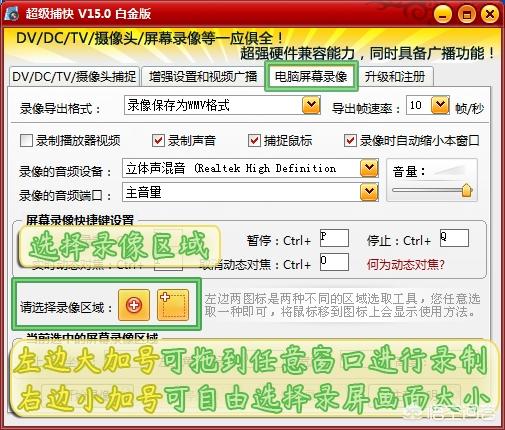This screenshot has height=430, width=505.
Task: Open the 录像导出格式 dropdown arrow
Action: click(x=311, y=105)
